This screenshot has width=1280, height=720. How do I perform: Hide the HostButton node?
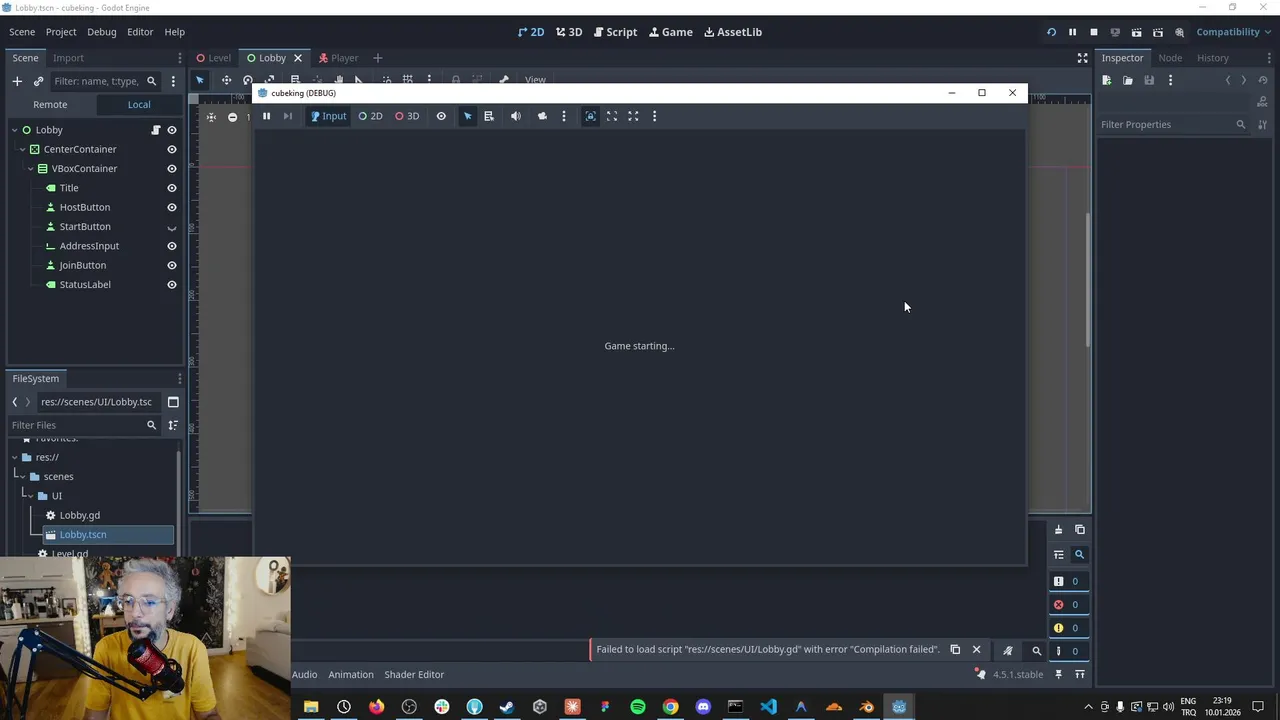coord(171,207)
